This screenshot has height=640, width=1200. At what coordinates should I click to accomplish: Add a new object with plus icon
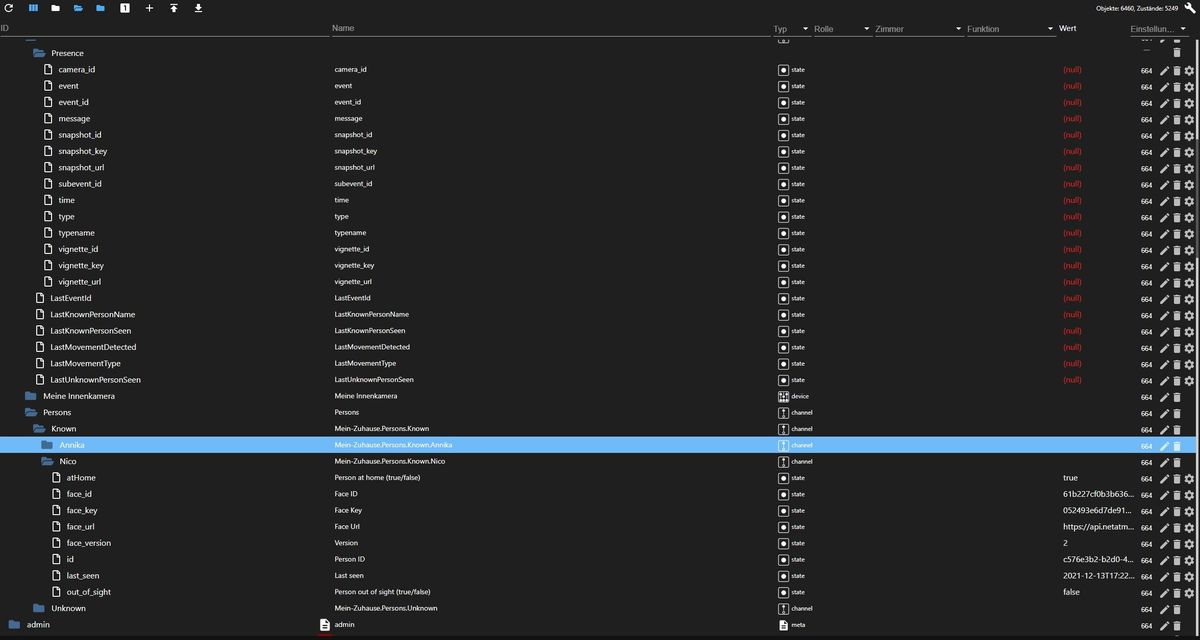(x=149, y=8)
